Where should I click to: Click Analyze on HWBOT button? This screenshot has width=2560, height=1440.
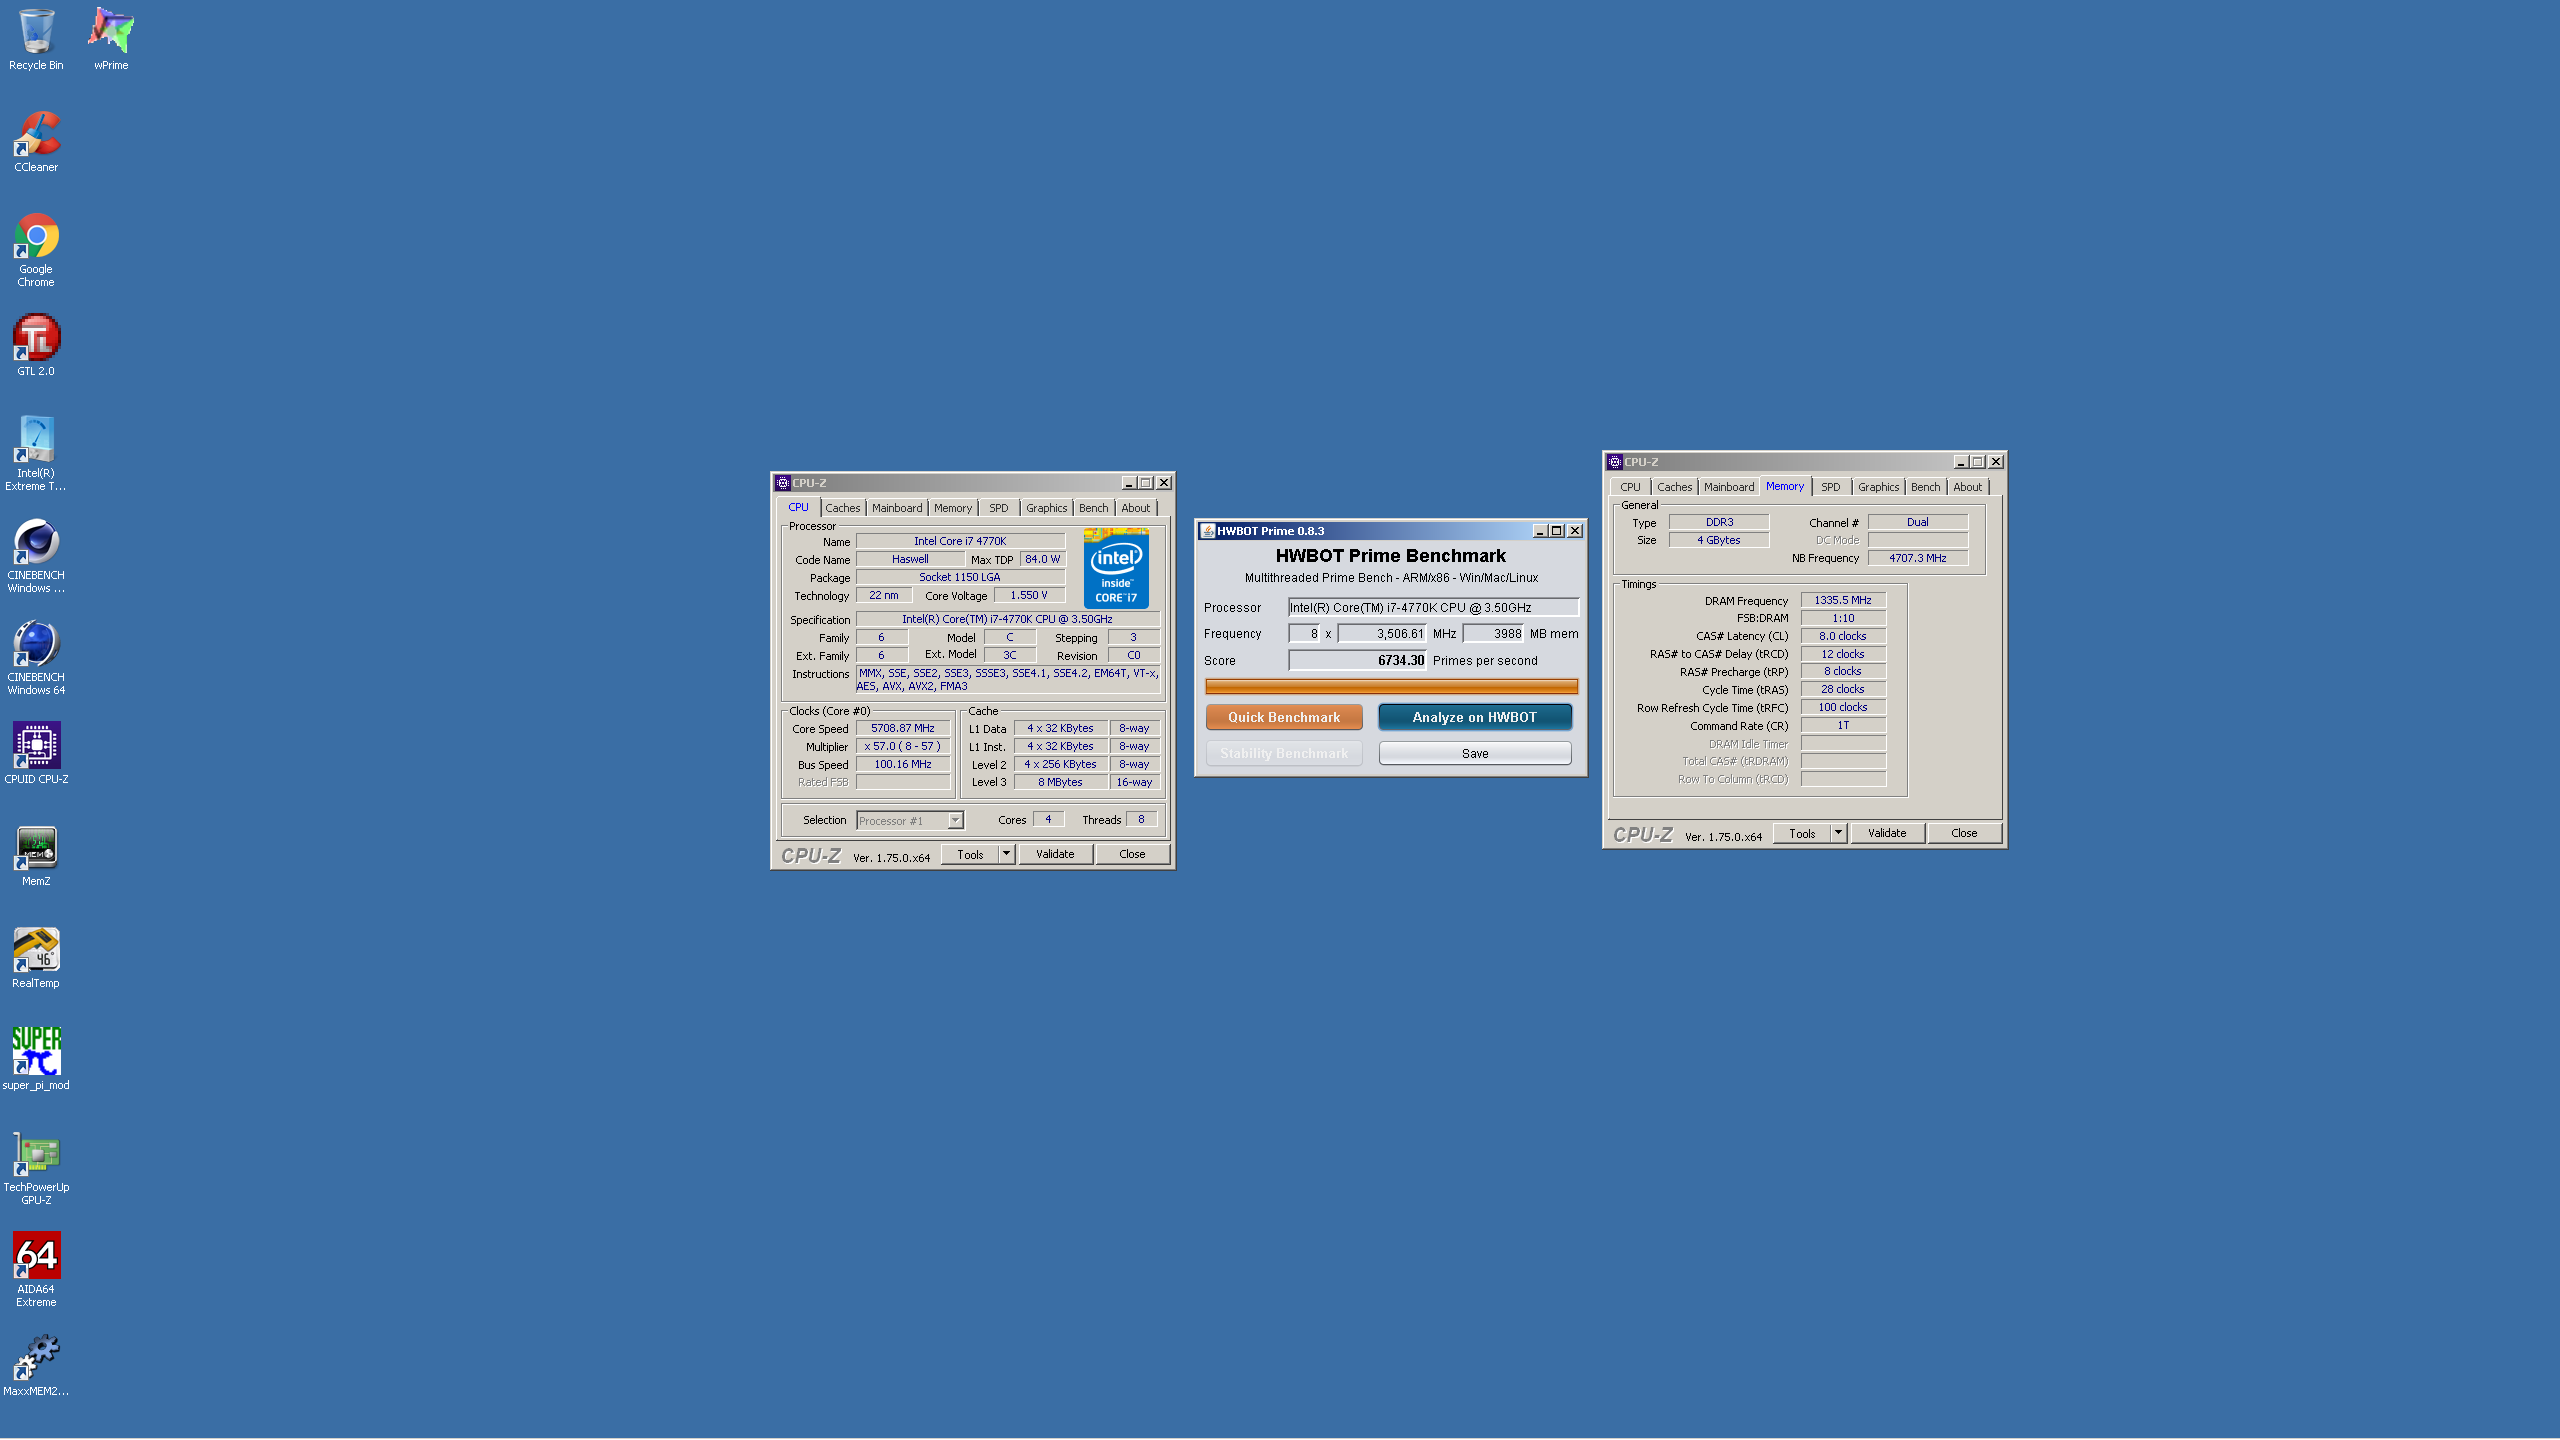[1475, 717]
